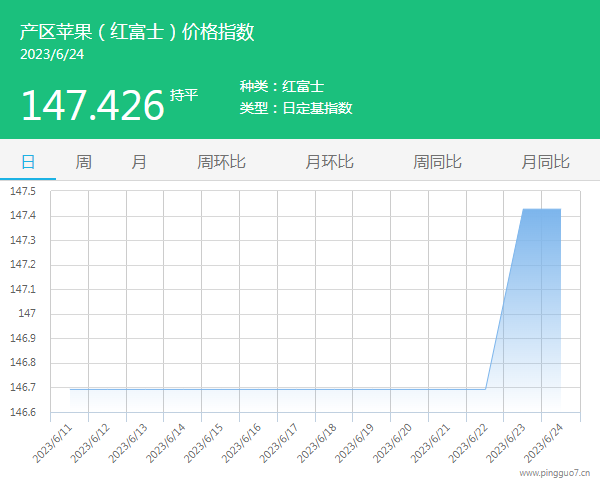Switch to the 周 (weekly) tab
This screenshot has width=600, height=485.
(84, 161)
